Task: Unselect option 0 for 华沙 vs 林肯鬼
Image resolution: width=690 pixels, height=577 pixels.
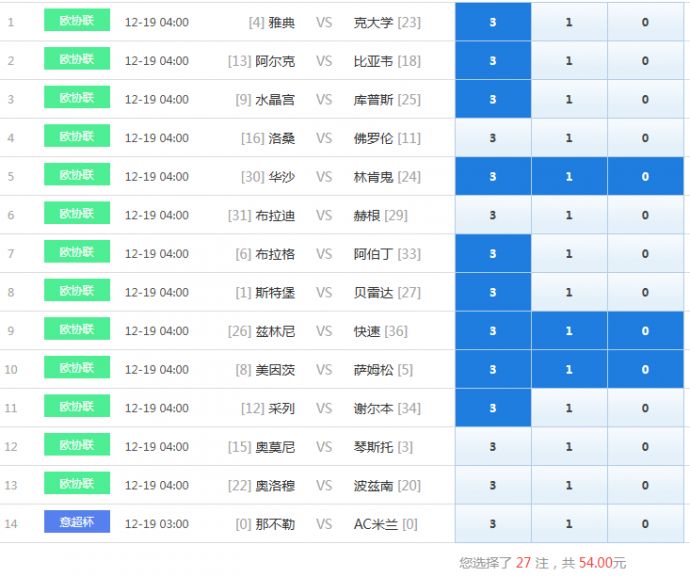Action: (x=645, y=177)
